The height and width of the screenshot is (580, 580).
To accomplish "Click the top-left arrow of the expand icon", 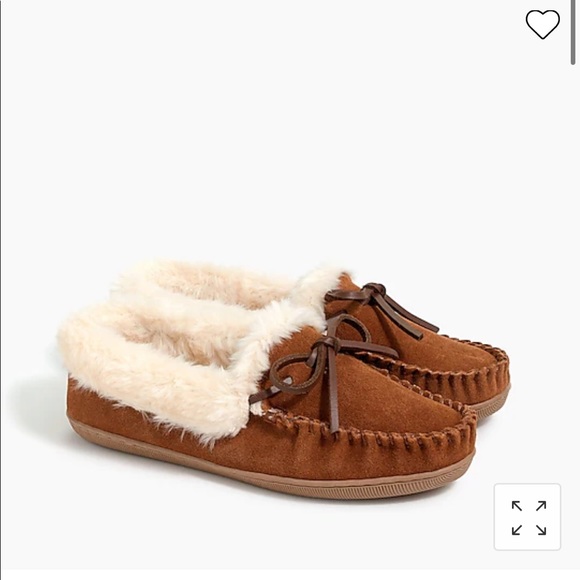I will pos(517,506).
